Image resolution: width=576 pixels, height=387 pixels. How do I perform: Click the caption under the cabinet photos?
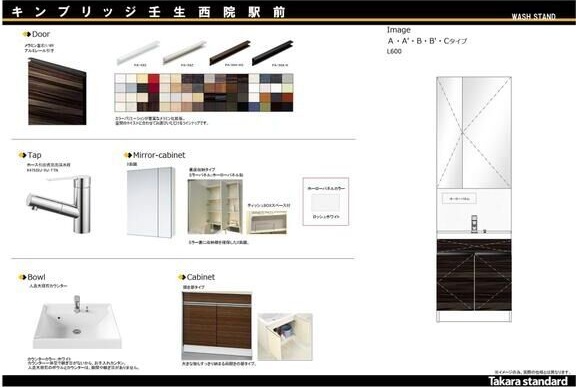(x=219, y=364)
